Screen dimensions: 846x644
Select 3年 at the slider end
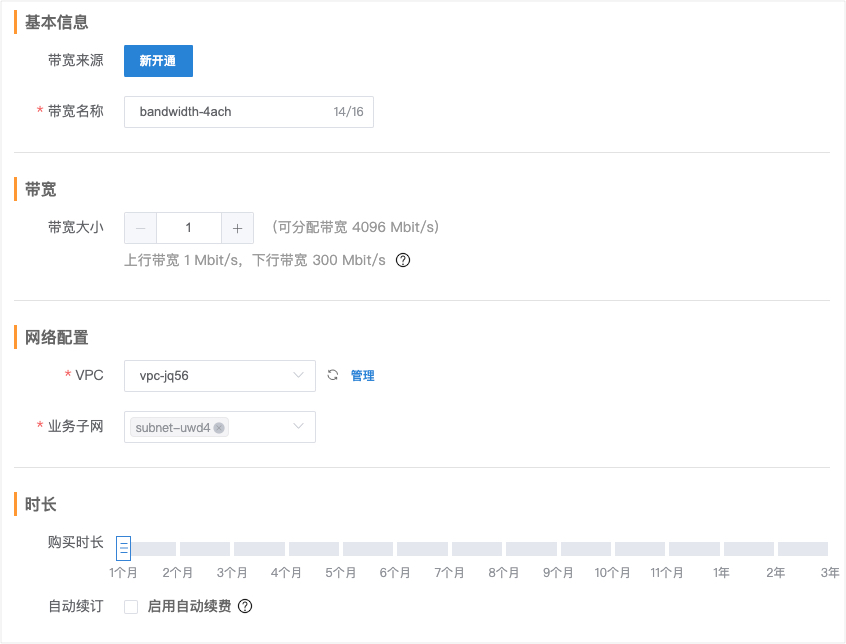(827, 549)
